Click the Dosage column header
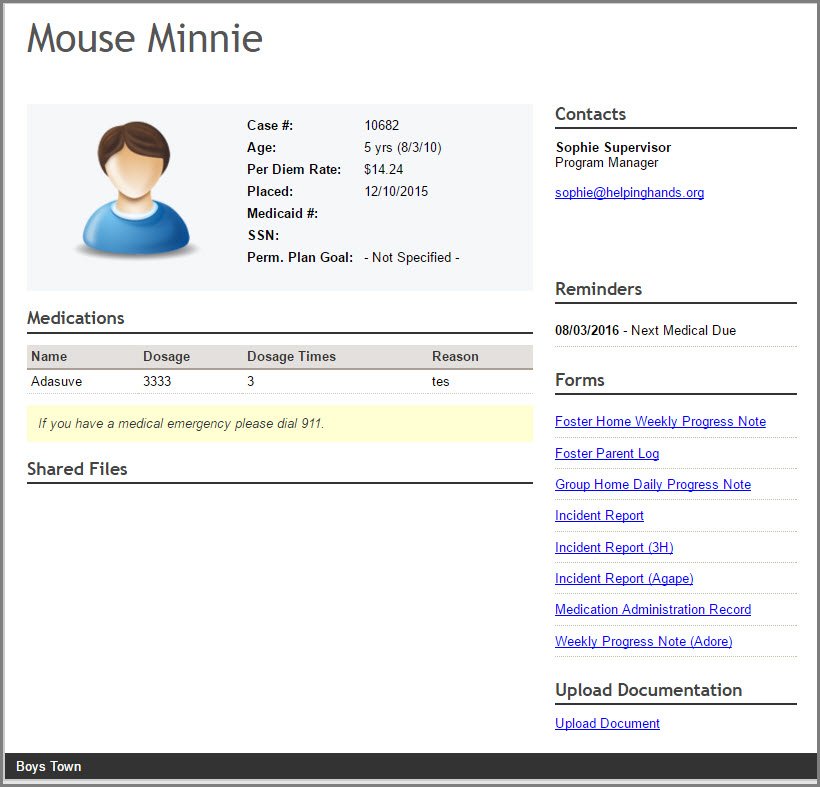Viewport: 820px width, 787px height. point(166,357)
